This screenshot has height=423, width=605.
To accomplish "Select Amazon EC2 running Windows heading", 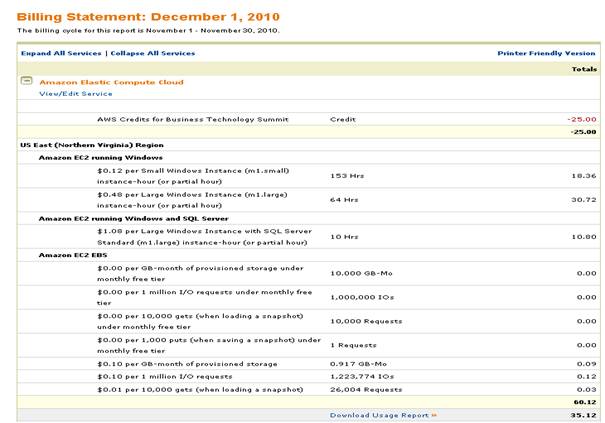I will pyautogui.click(x=101, y=157).
